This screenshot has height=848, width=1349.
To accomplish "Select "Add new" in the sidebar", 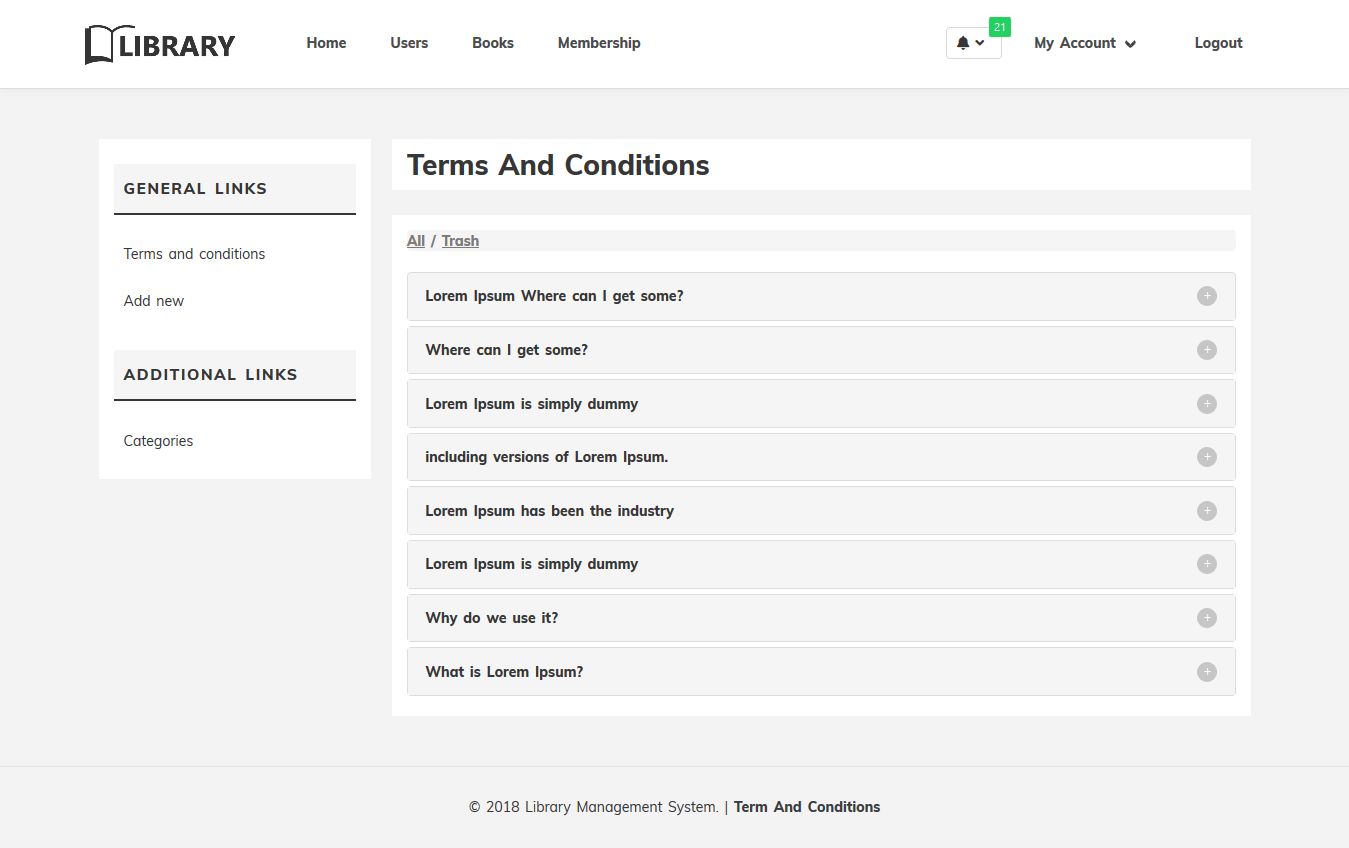I will click(x=154, y=301).
